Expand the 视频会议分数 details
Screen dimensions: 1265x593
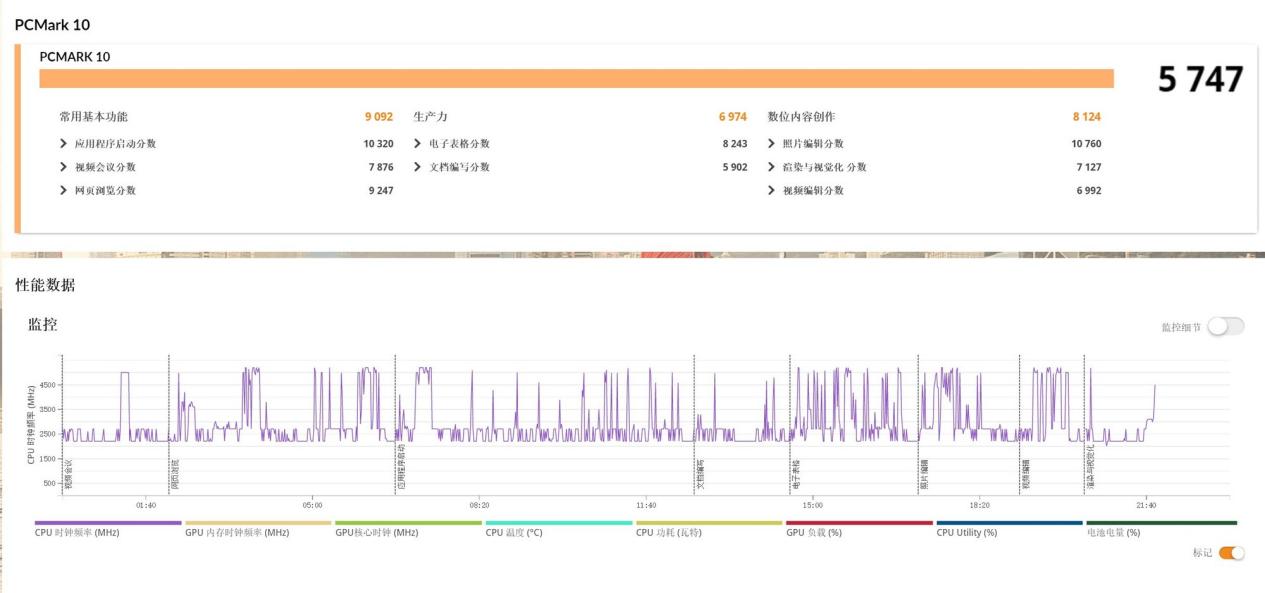(x=64, y=167)
